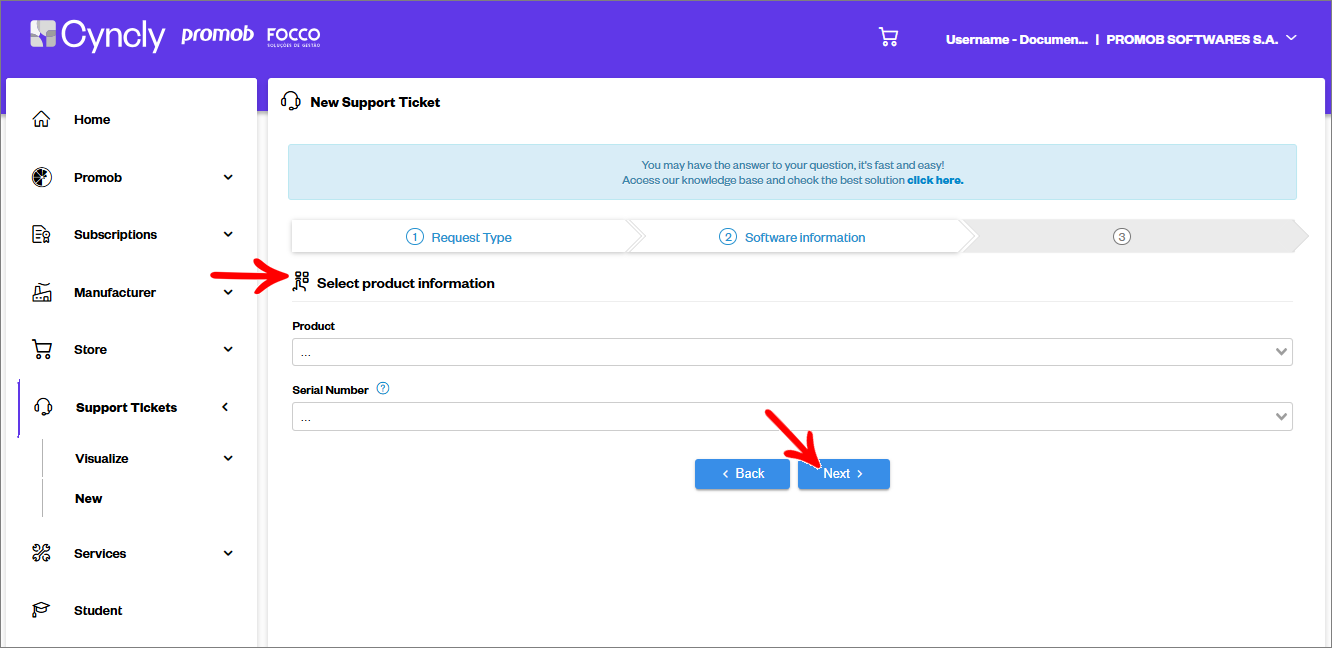Click the Student graduation cap icon
This screenshot has height=648, width=1332.
pyautogui.click(x=41, y=610)
